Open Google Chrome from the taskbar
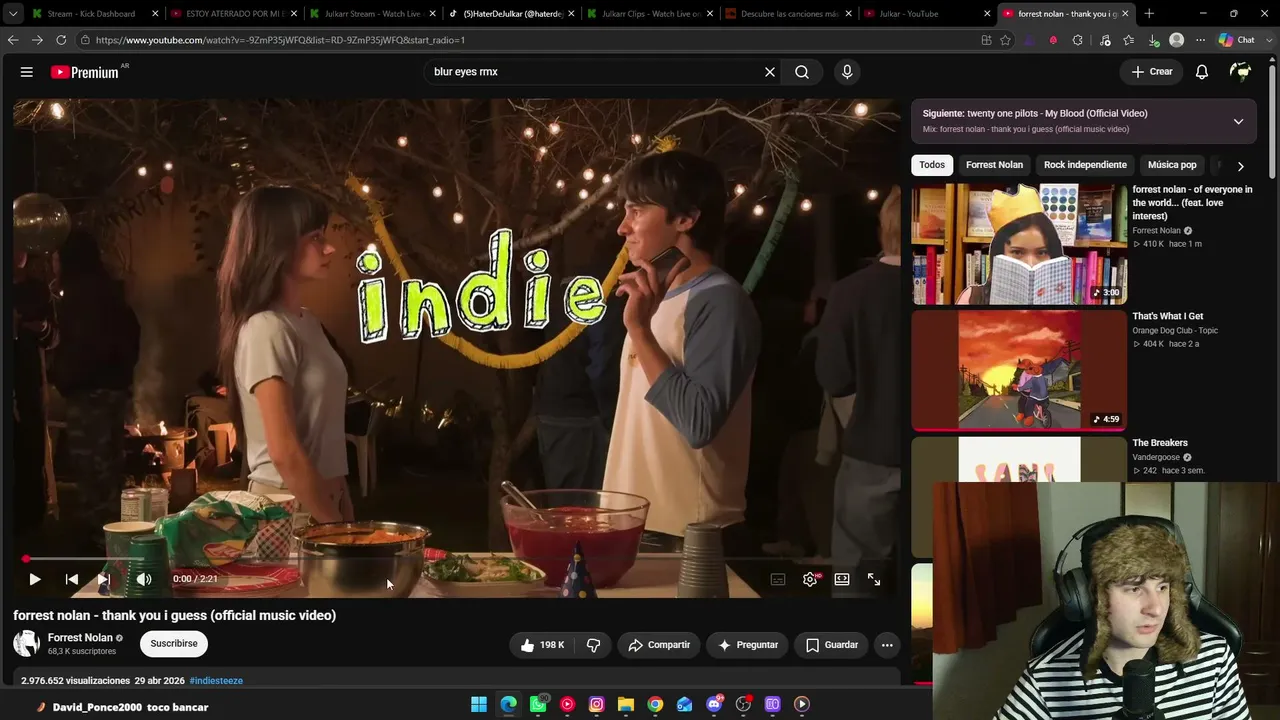Image resolution: width=1280 pixels, height=720 pixels. (655, 704)
